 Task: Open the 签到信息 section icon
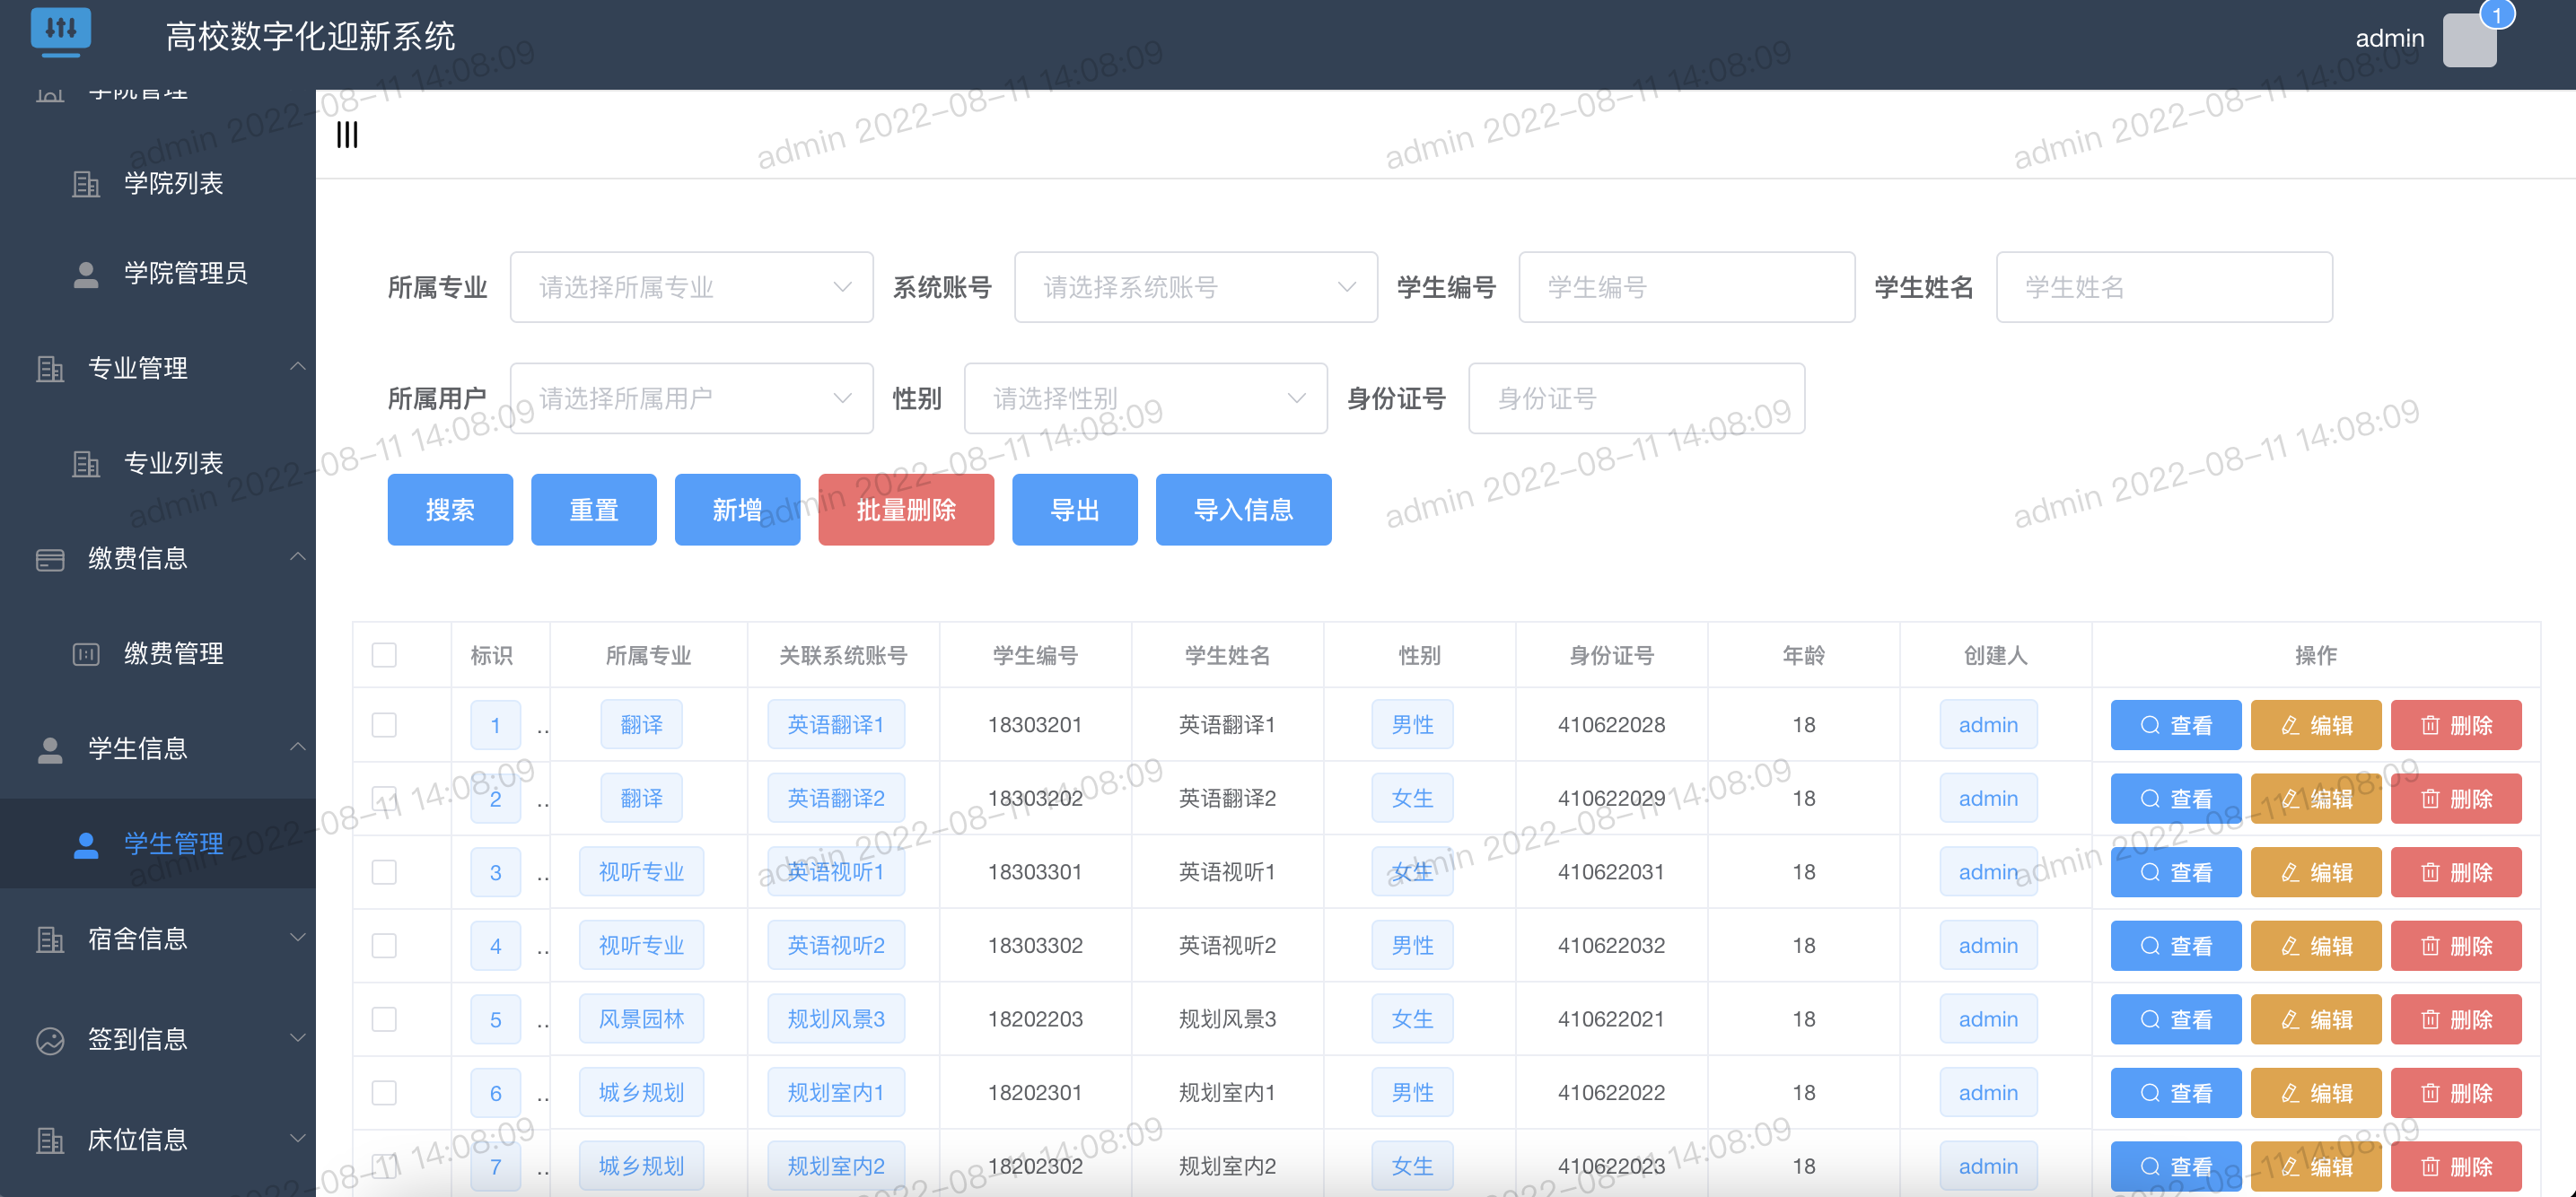(x=49, y=1039)
